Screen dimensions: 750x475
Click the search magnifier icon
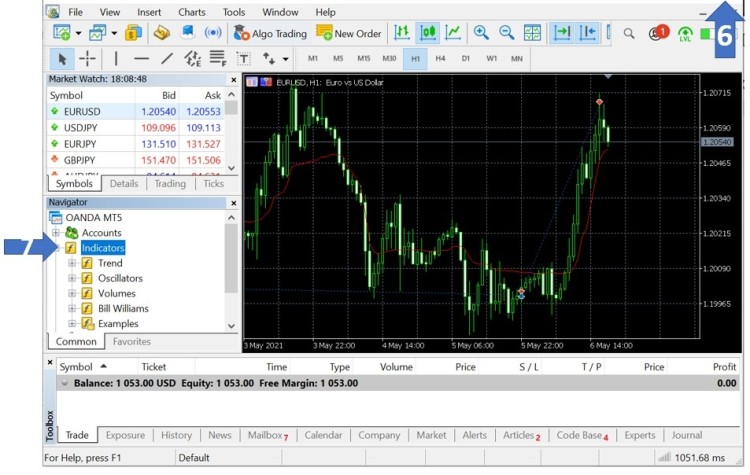point(630,33)
